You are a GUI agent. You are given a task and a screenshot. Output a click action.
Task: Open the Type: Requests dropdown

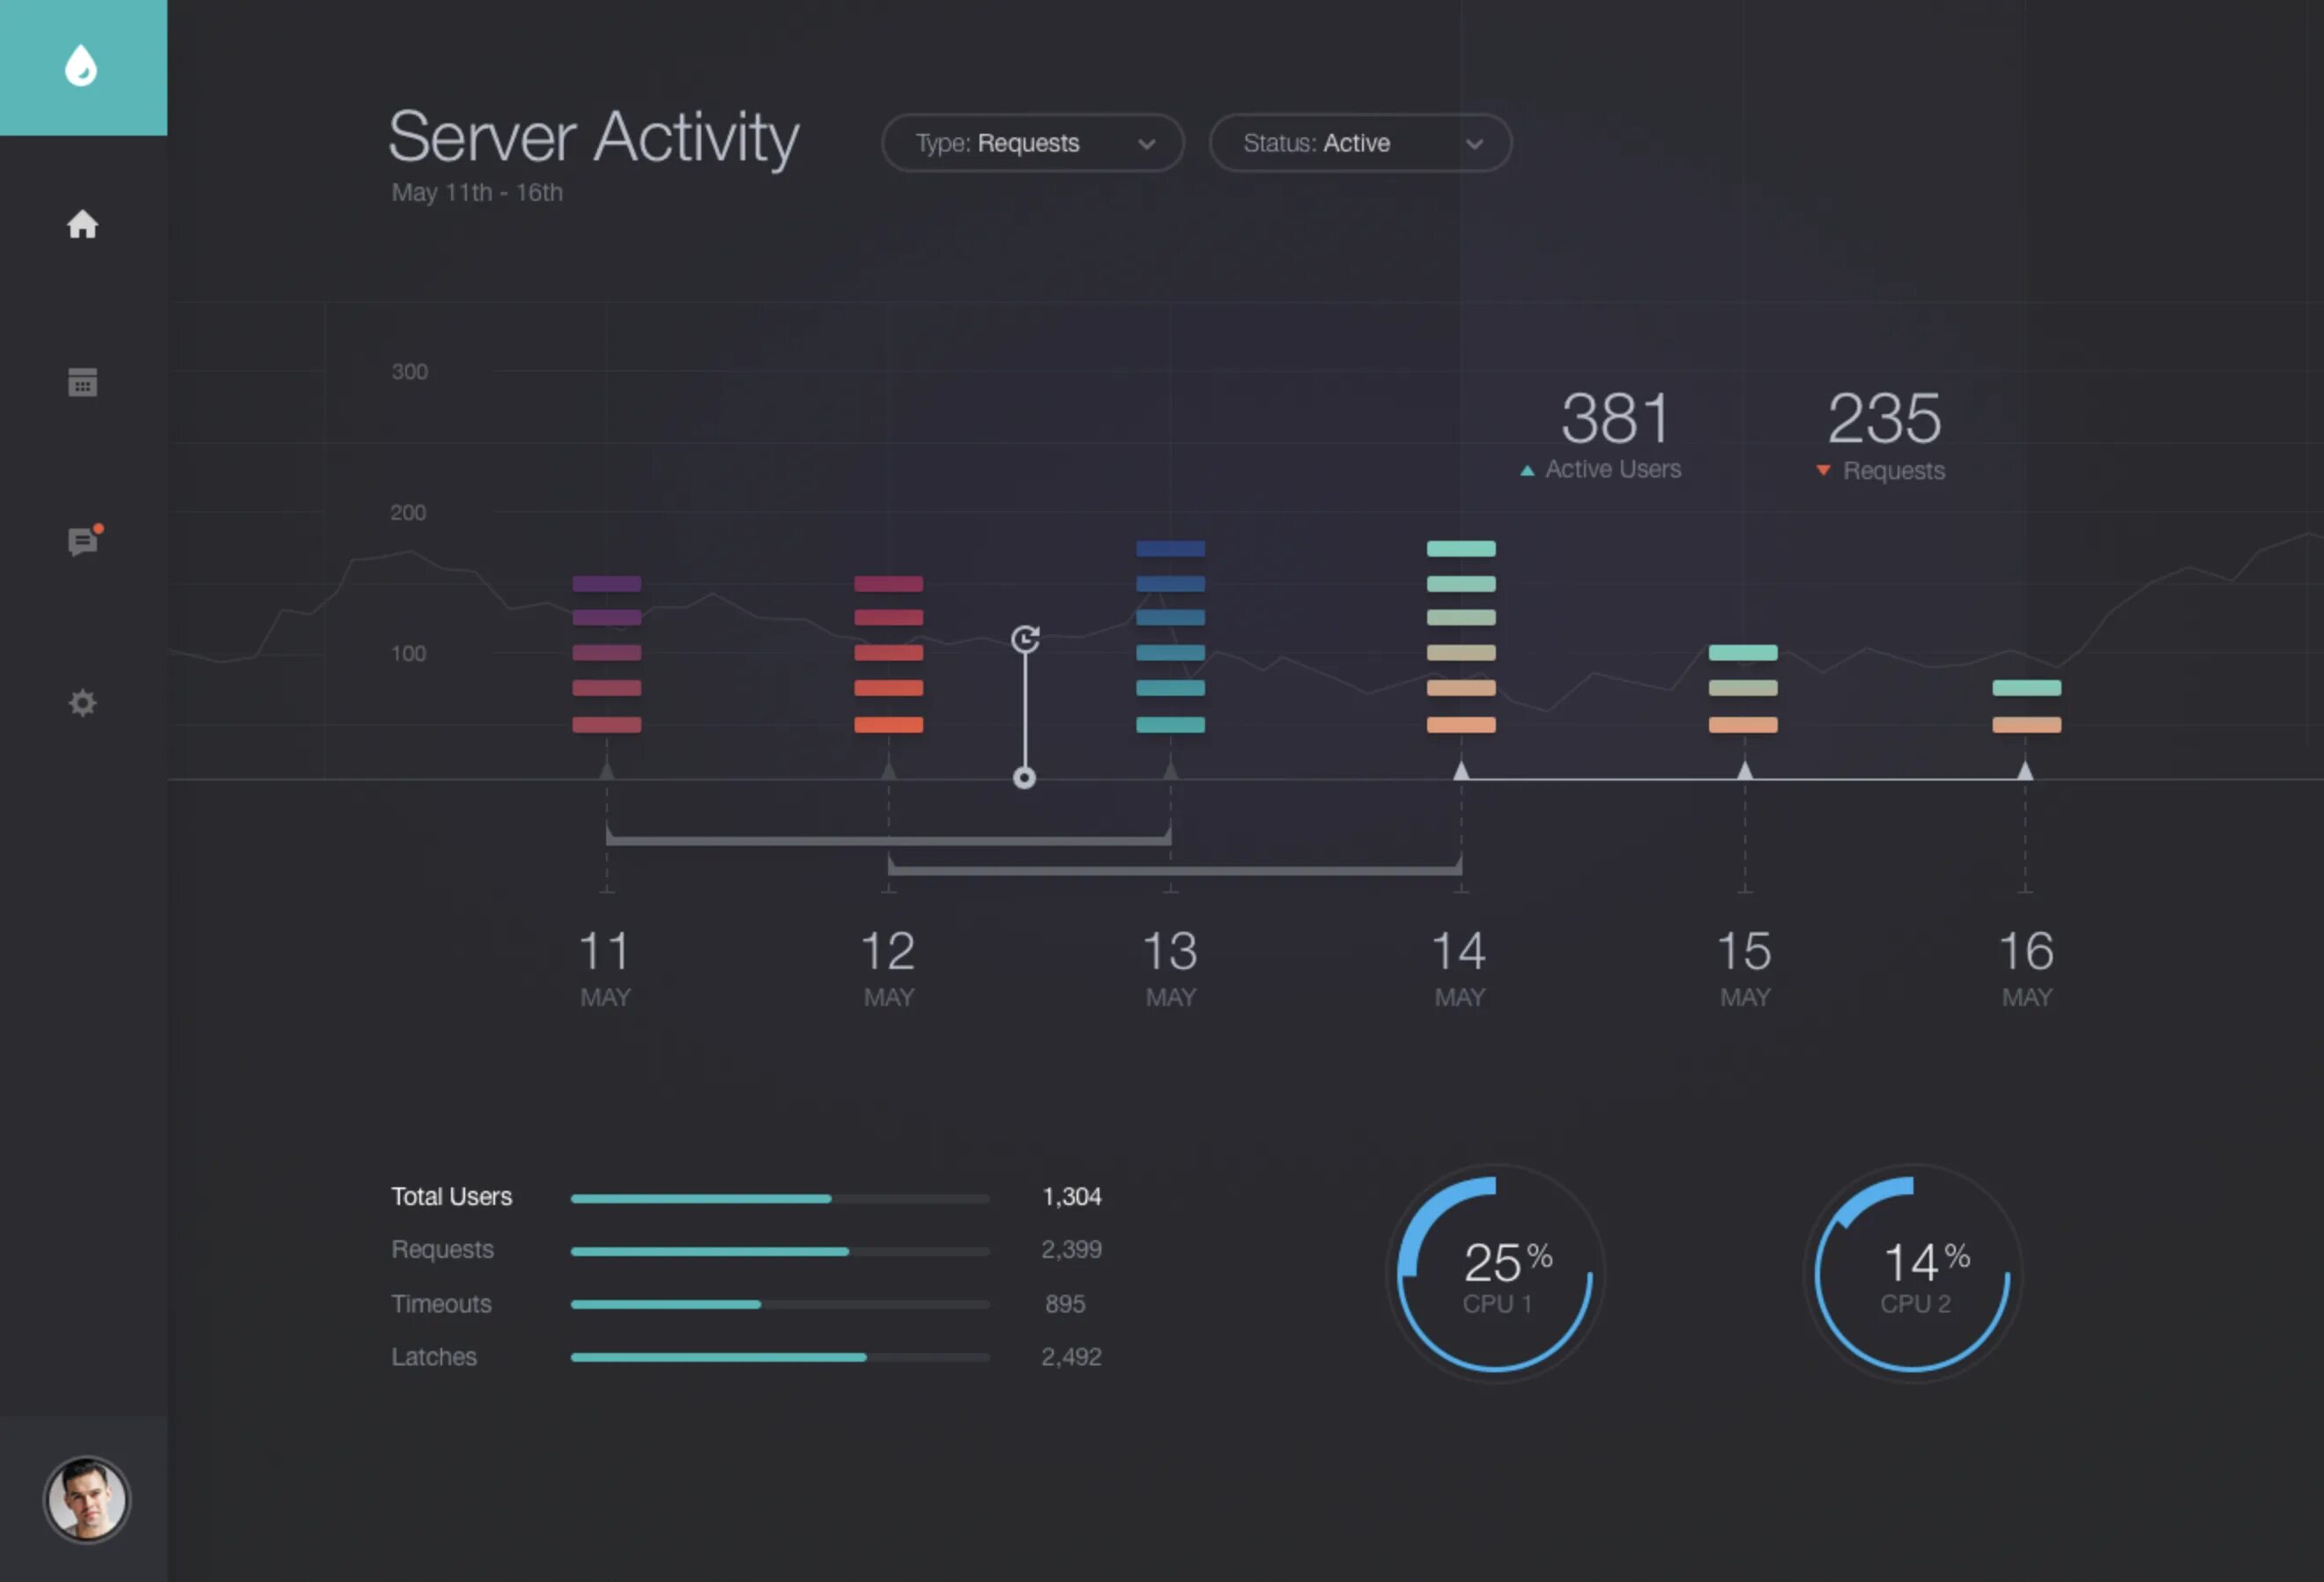click(1032, 143)
